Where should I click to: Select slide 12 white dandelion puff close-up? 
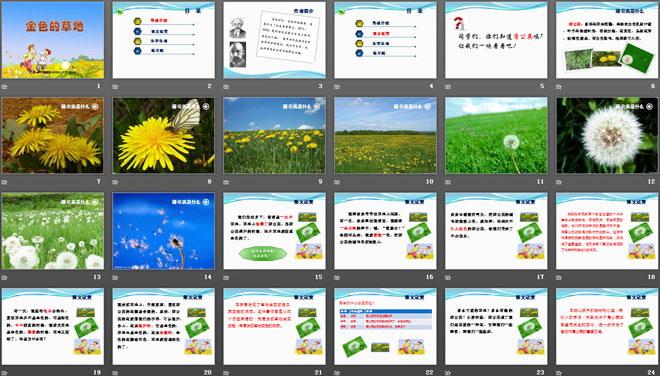607,136
